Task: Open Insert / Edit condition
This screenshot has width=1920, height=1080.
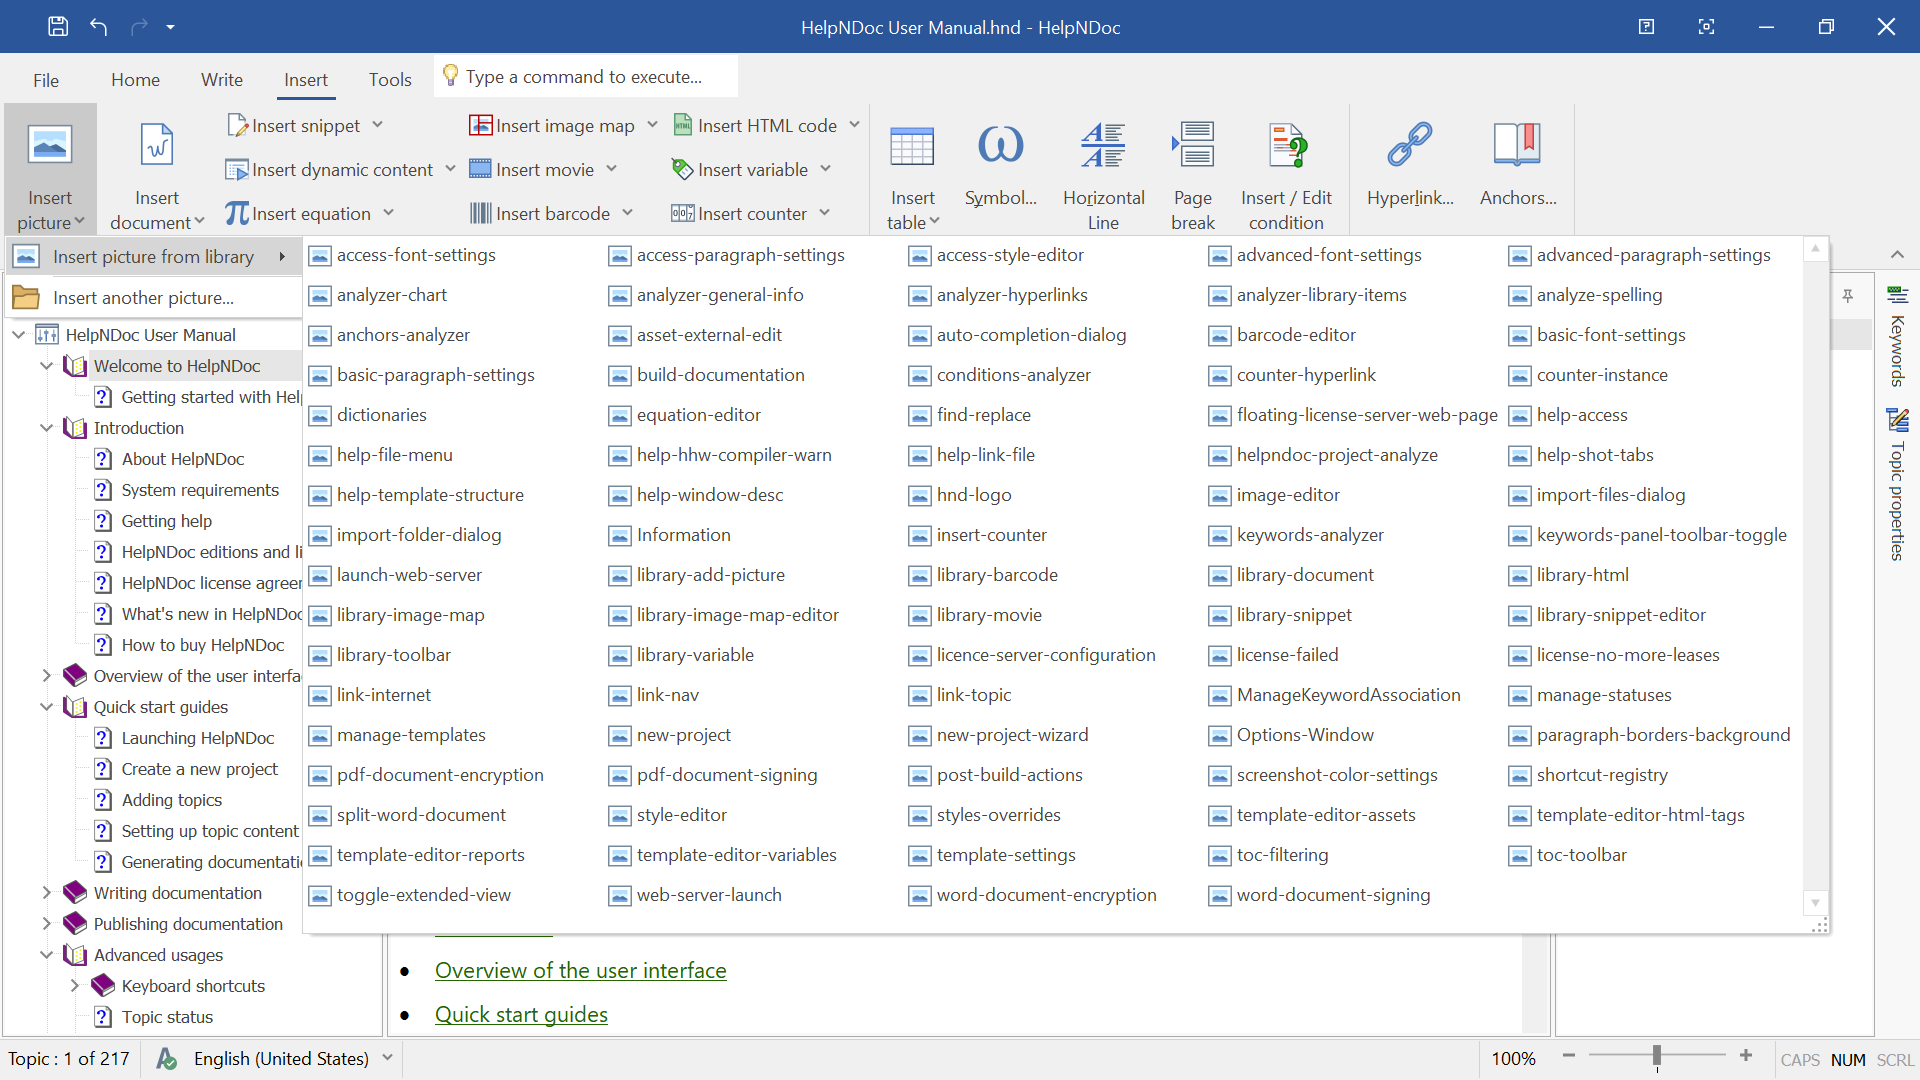Action: point(1286,168)
